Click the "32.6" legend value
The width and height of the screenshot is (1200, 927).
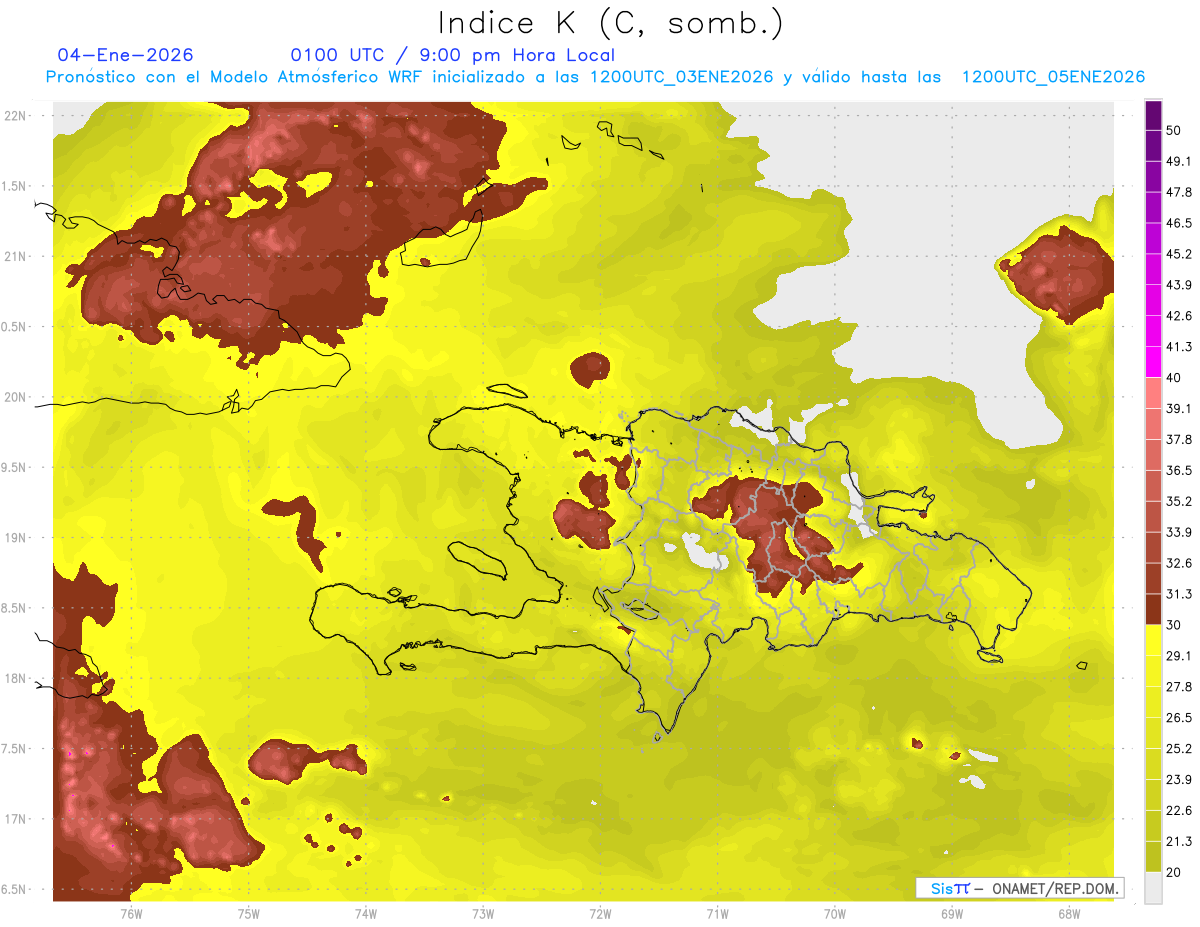click(1180, 563)
